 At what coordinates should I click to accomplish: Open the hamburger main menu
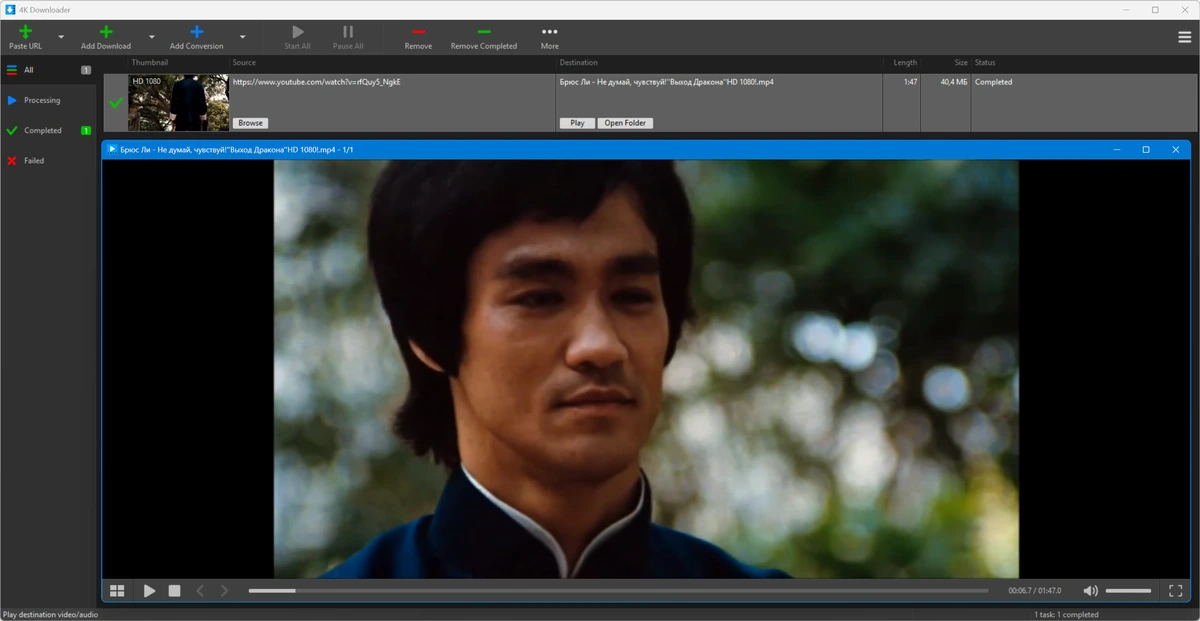coord(1184,37)
